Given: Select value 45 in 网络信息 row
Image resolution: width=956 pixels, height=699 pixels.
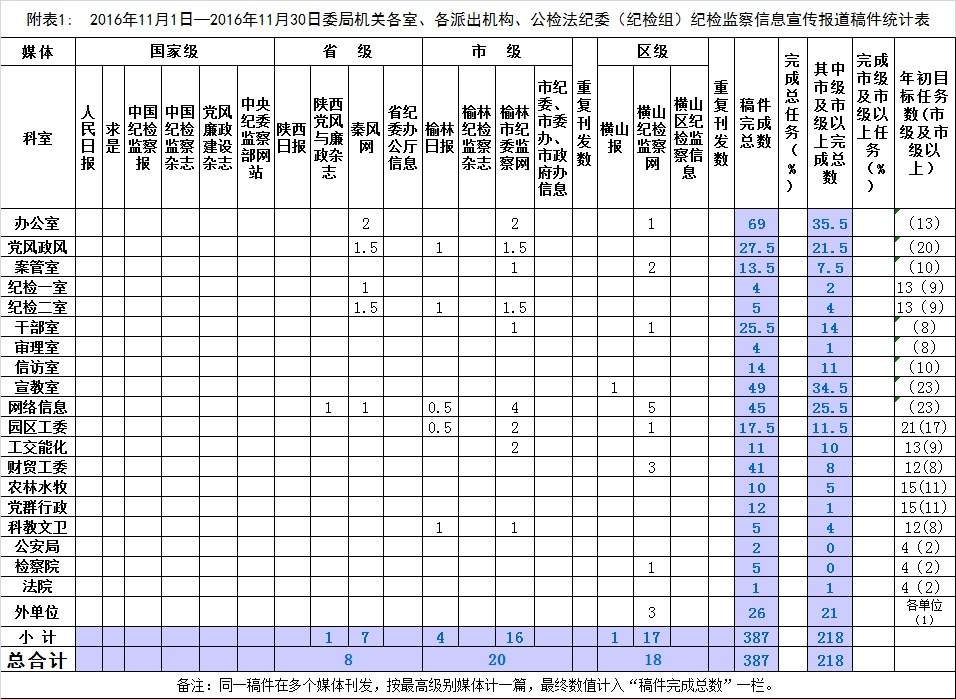Looking at the screenshot, I should (x=756, y=407).
